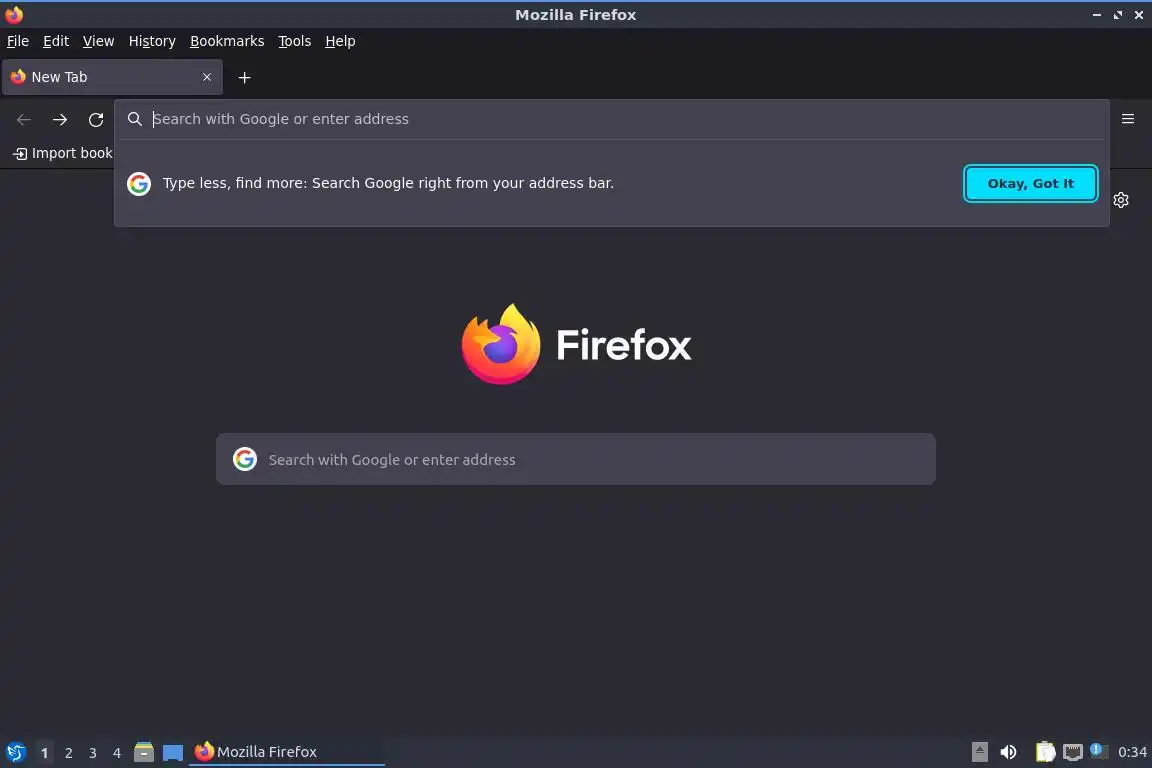Switch to workspace 4
The width and height of the screenshot is (1152, 768).
(x=117, y=753)
